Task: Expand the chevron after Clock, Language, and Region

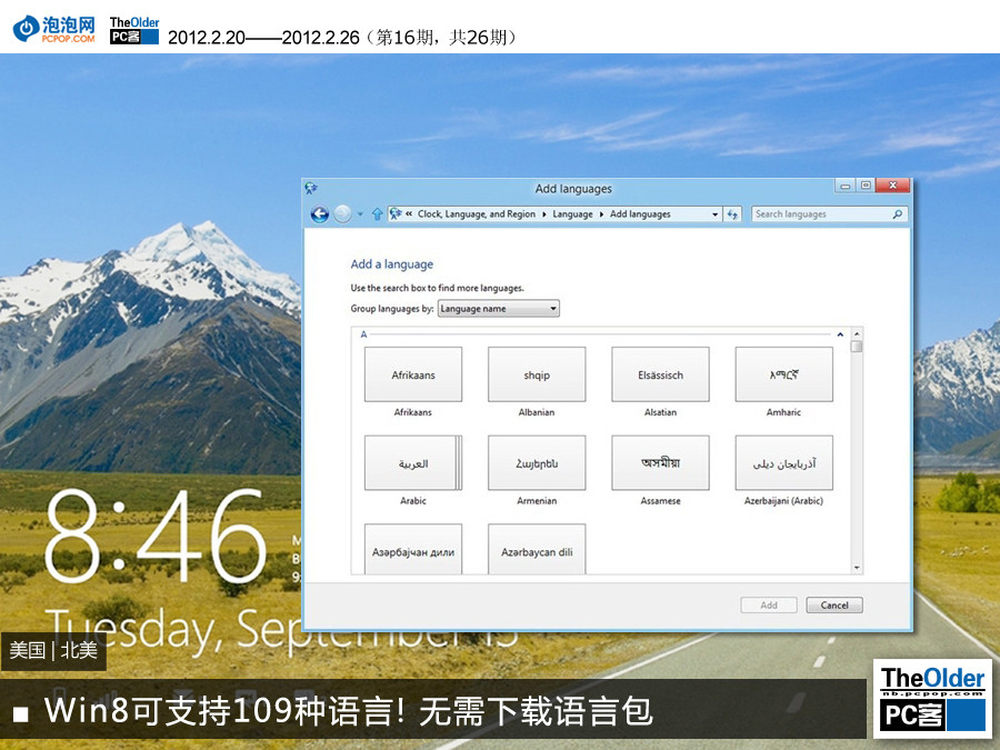Action: pyautogui.click(x=544, y=214)
